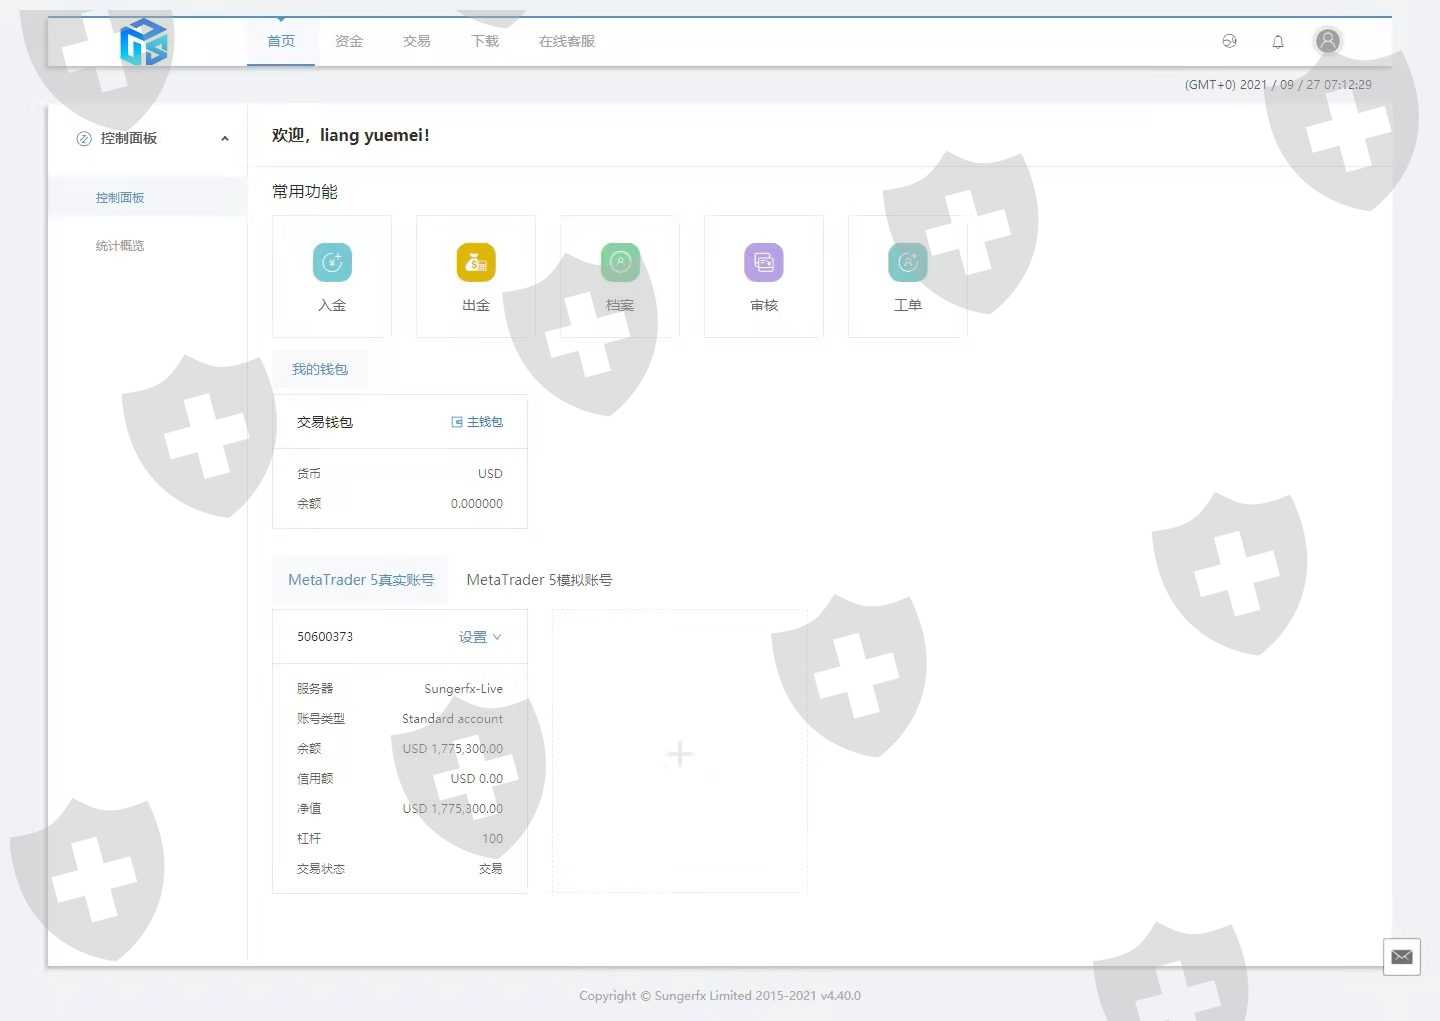This screenshot has width=1440, height=1021.
Task: Open the 在线客服 menu
Action: [x=567, y=41]
